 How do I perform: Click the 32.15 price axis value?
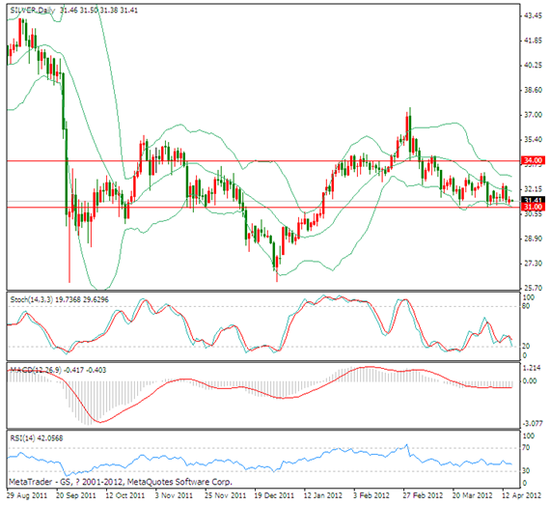tap(533, 189)
